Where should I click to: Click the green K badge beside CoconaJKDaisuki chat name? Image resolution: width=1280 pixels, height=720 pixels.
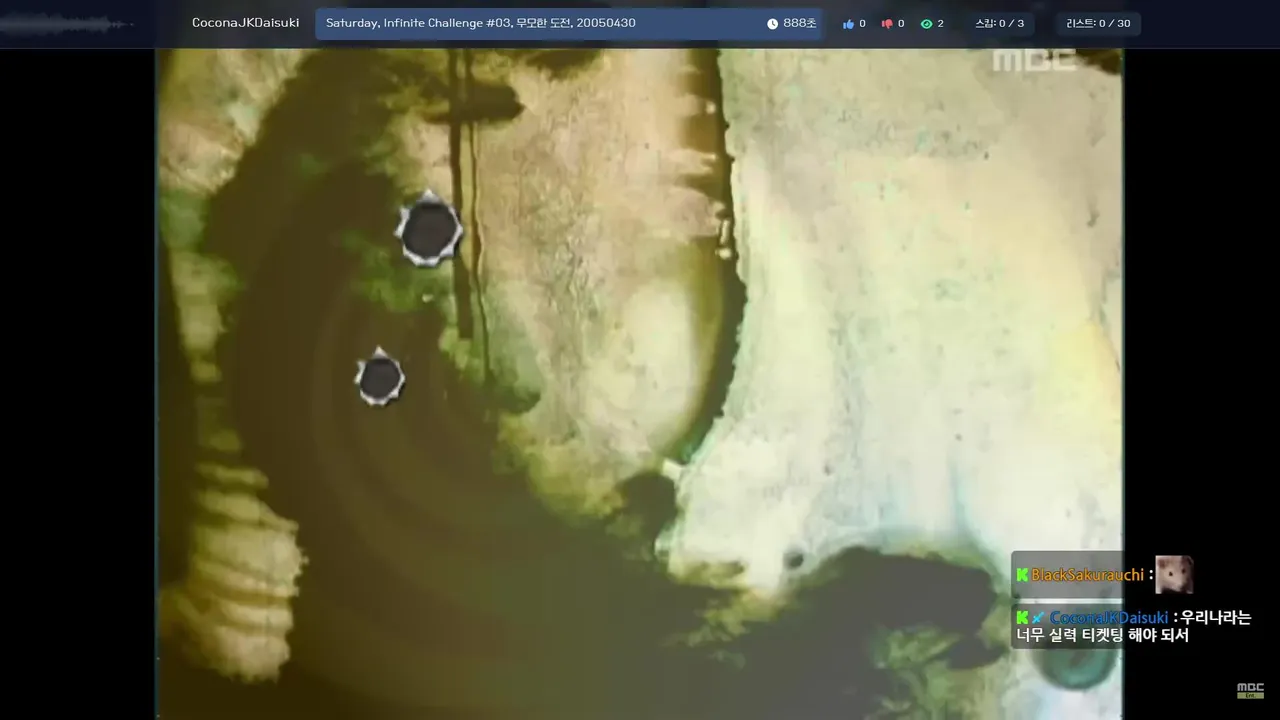tap(1022, 618)
